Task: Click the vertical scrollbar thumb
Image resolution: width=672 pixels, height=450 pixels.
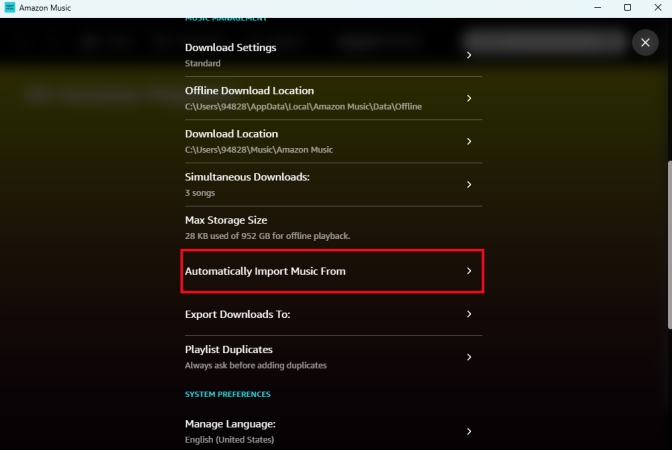Action: [x=669, y=245]
